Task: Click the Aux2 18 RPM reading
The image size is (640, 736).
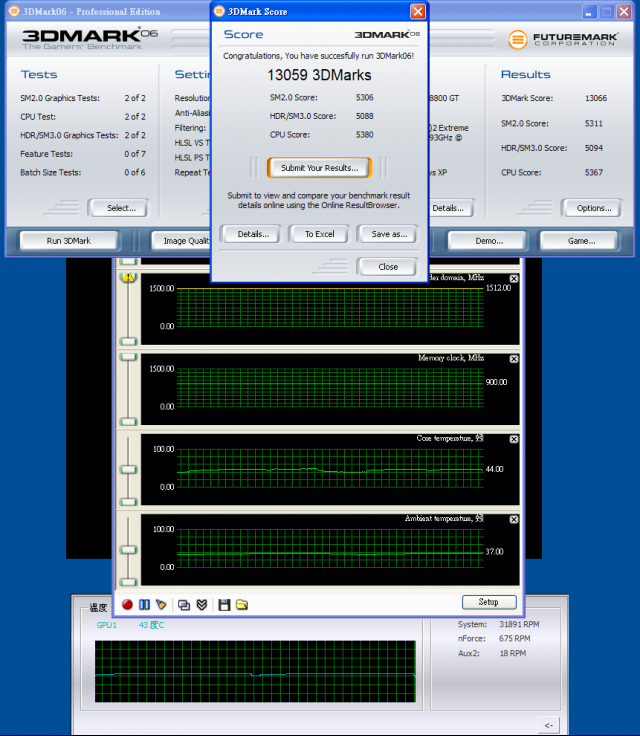Action: (492, 653)
